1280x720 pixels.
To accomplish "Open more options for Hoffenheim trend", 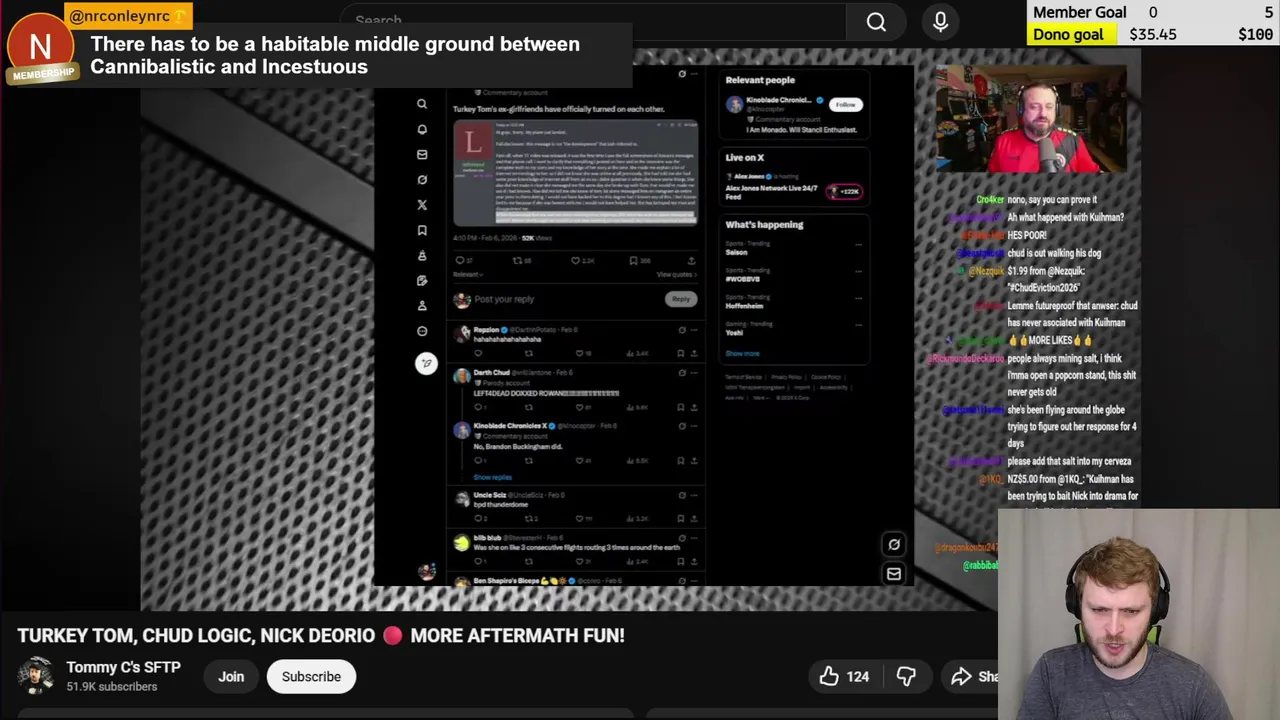I will 858,298.
